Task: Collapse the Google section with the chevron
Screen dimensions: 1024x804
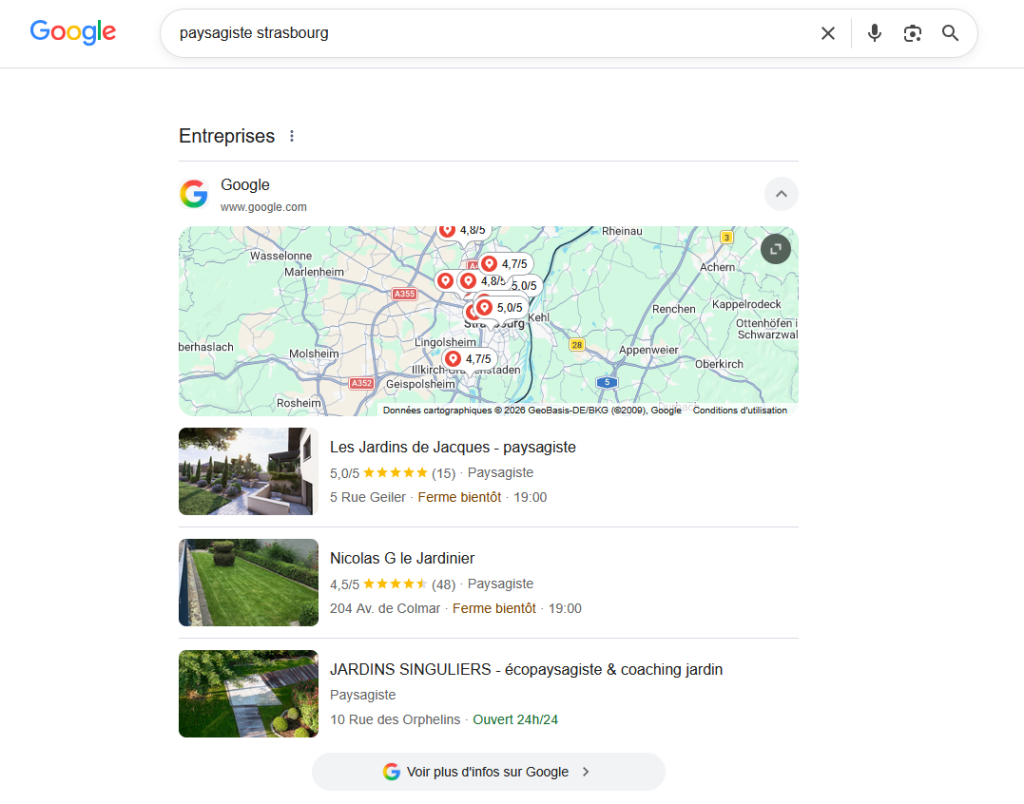Action: [781, 194]
